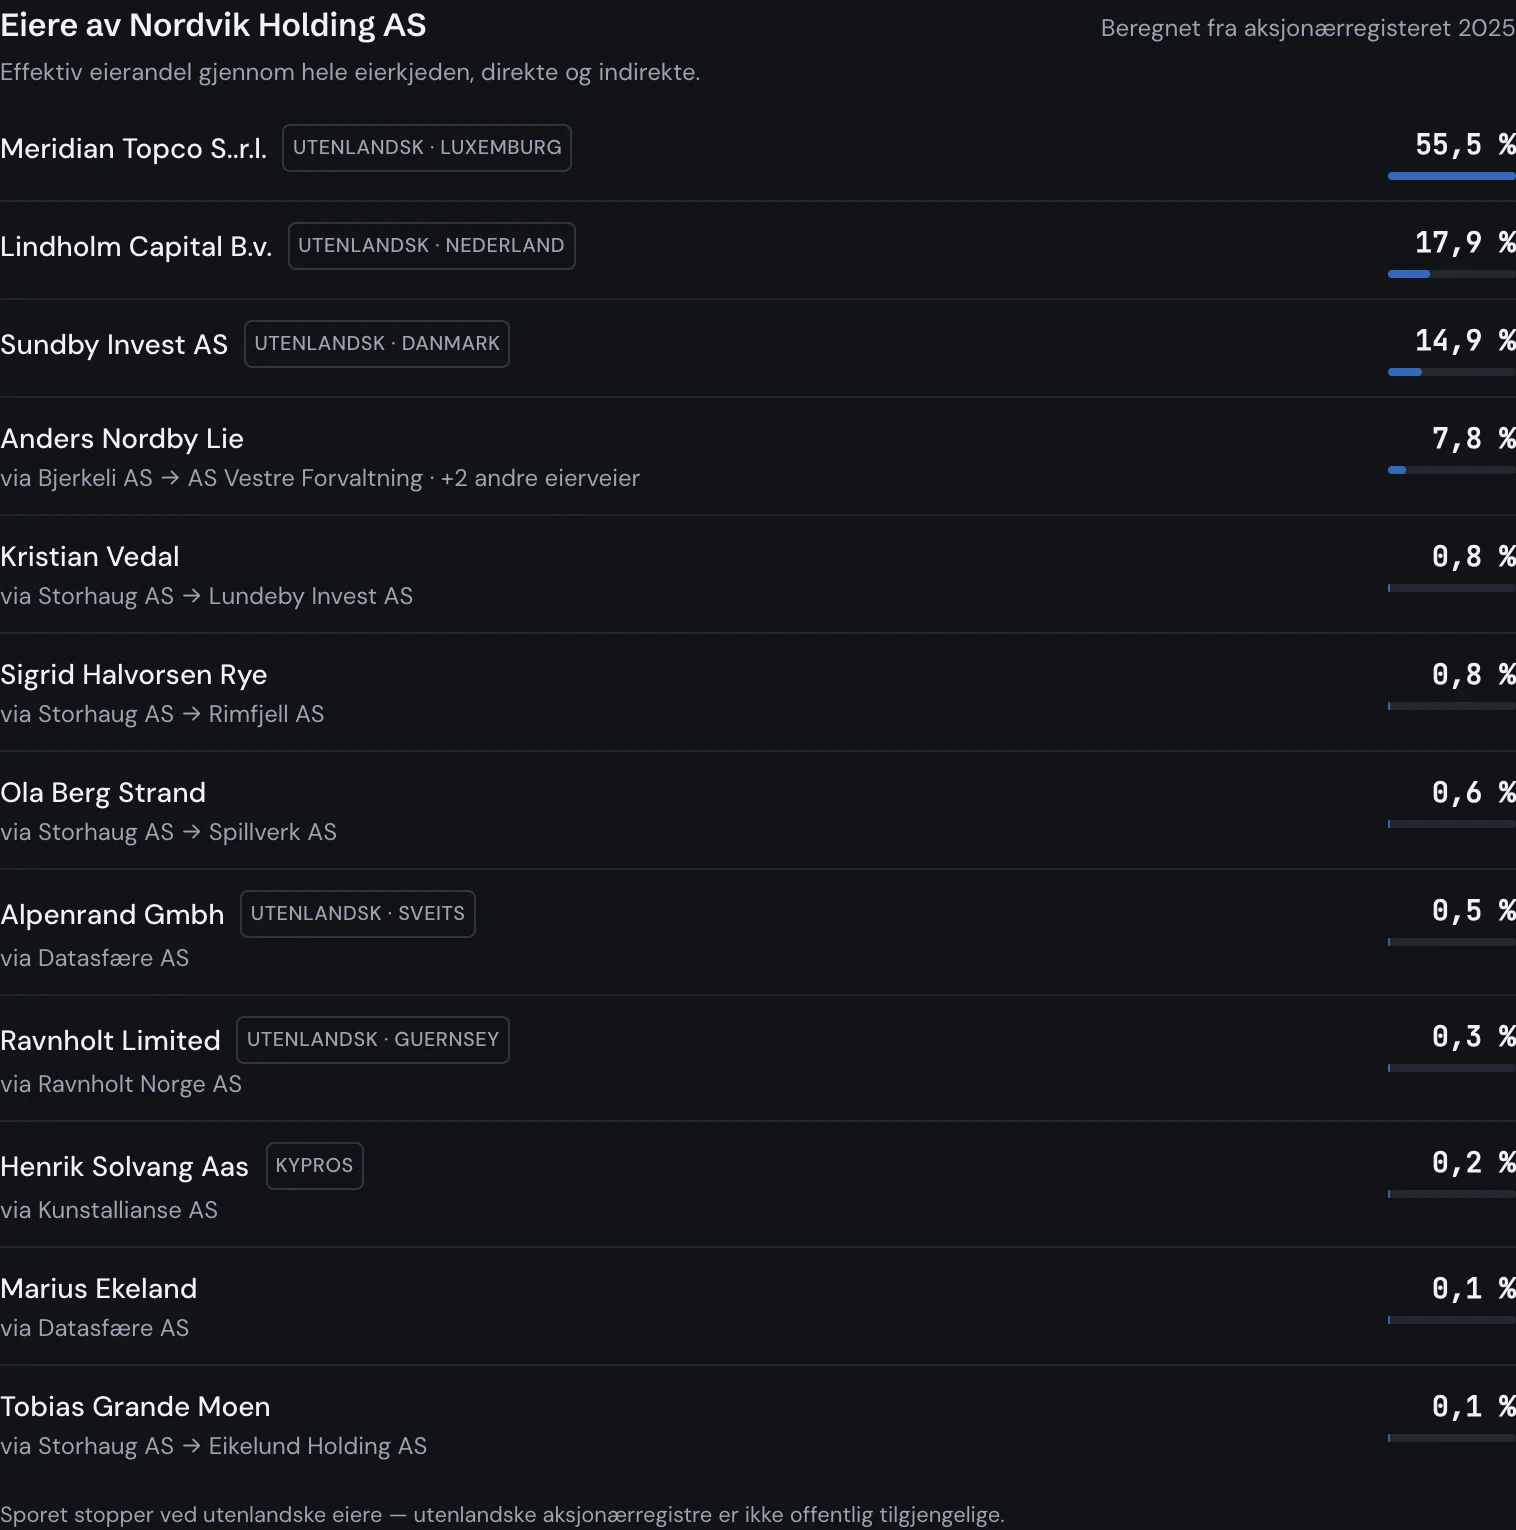
Task: Click the name Marius Ekeland
Action: [x=99, y=1289]
